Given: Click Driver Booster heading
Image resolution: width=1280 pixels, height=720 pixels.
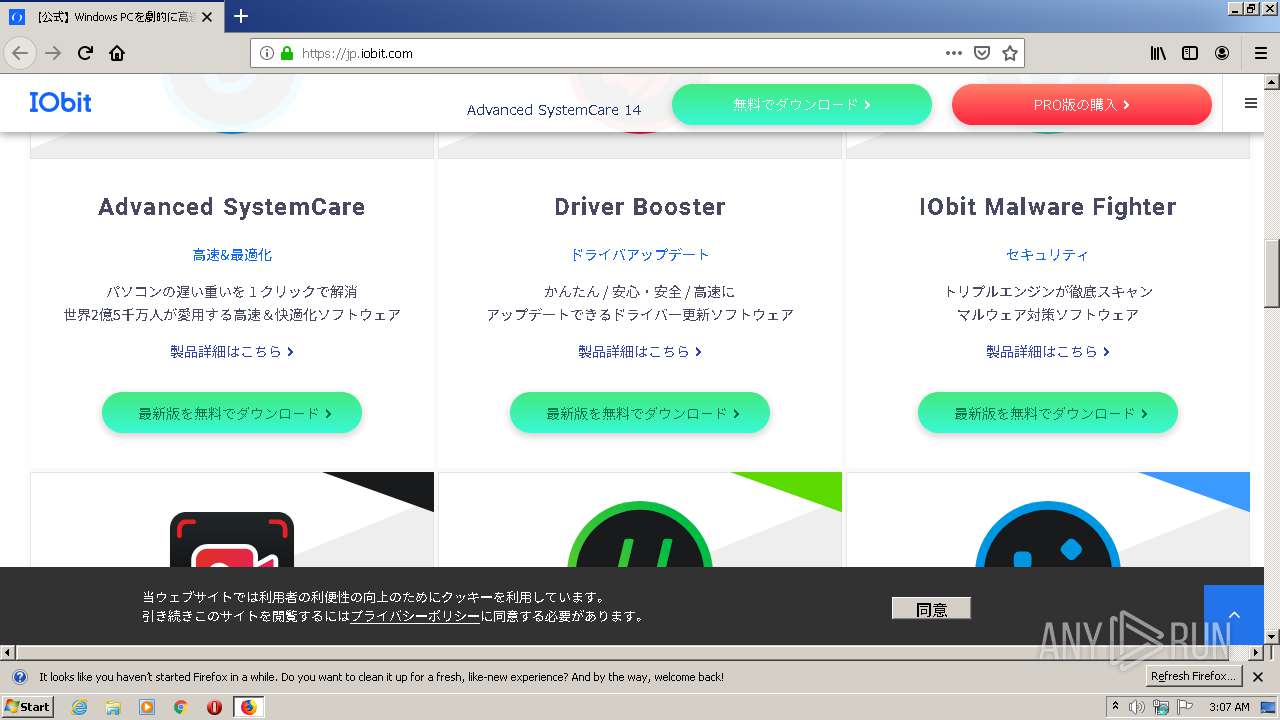Looking at the screenshot, I should [640, 207].
